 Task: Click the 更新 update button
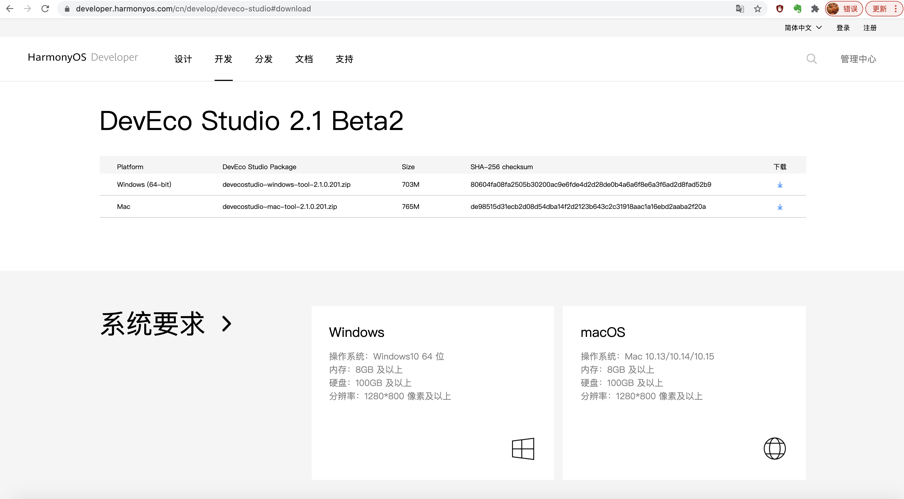pyautogui.click(x=879, y=9)
